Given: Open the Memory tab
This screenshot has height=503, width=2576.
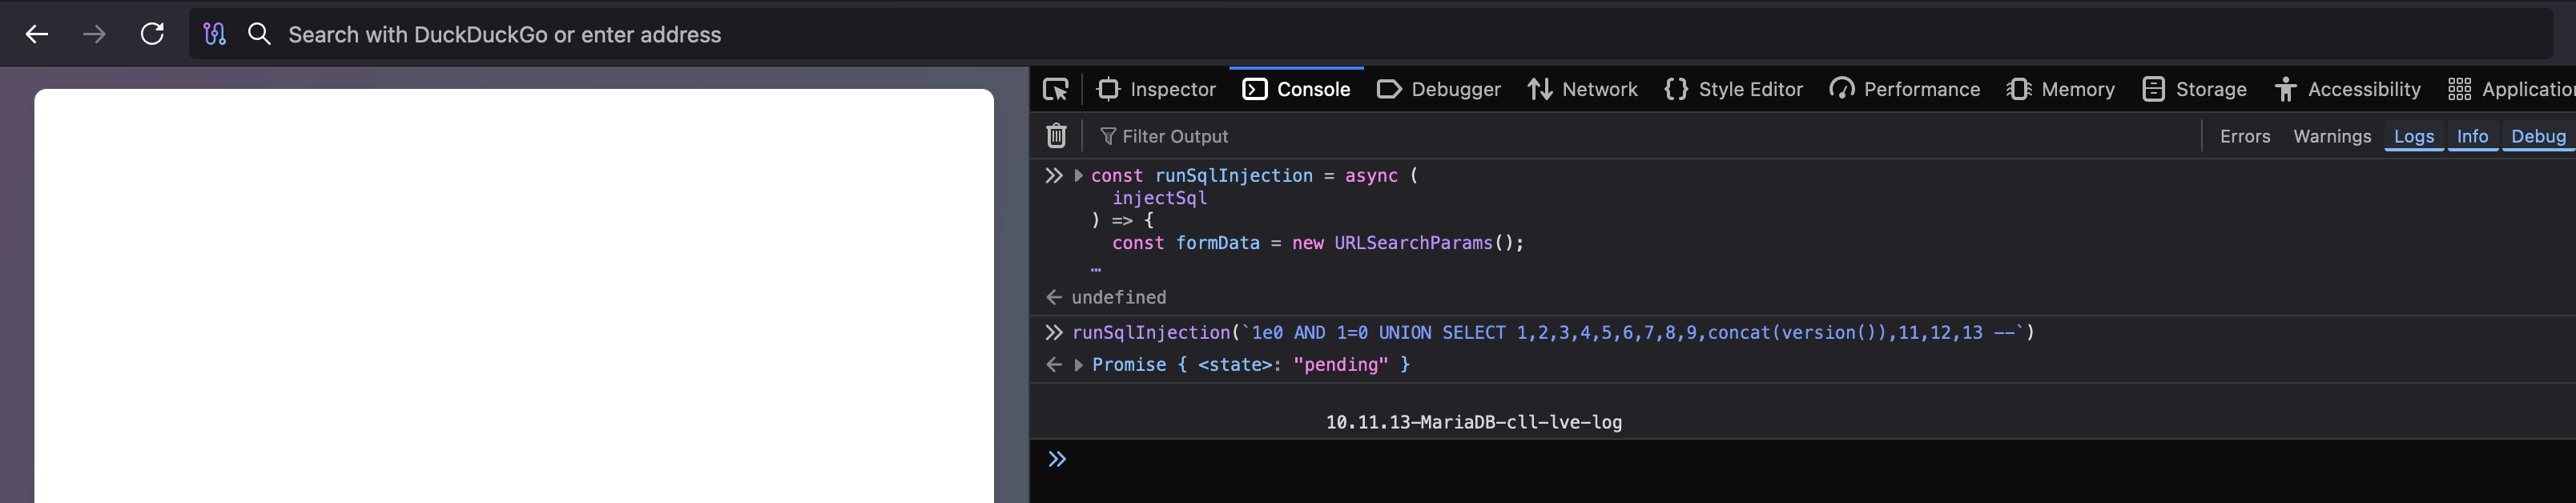Looking at the screenshot, I should (2060, 90).
